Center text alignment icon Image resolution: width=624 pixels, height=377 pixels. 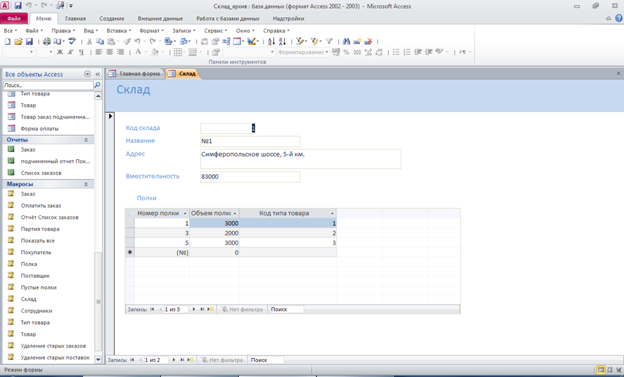(x=109, y=52)
